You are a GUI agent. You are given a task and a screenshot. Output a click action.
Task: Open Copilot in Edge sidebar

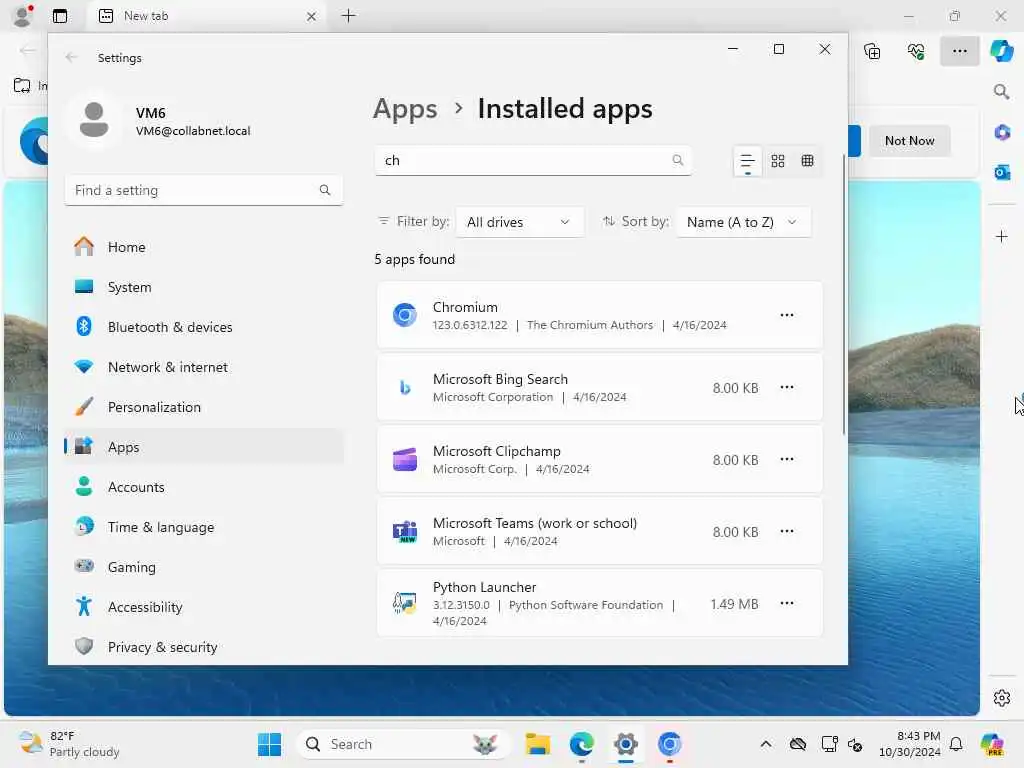(x=1001, y=50)
